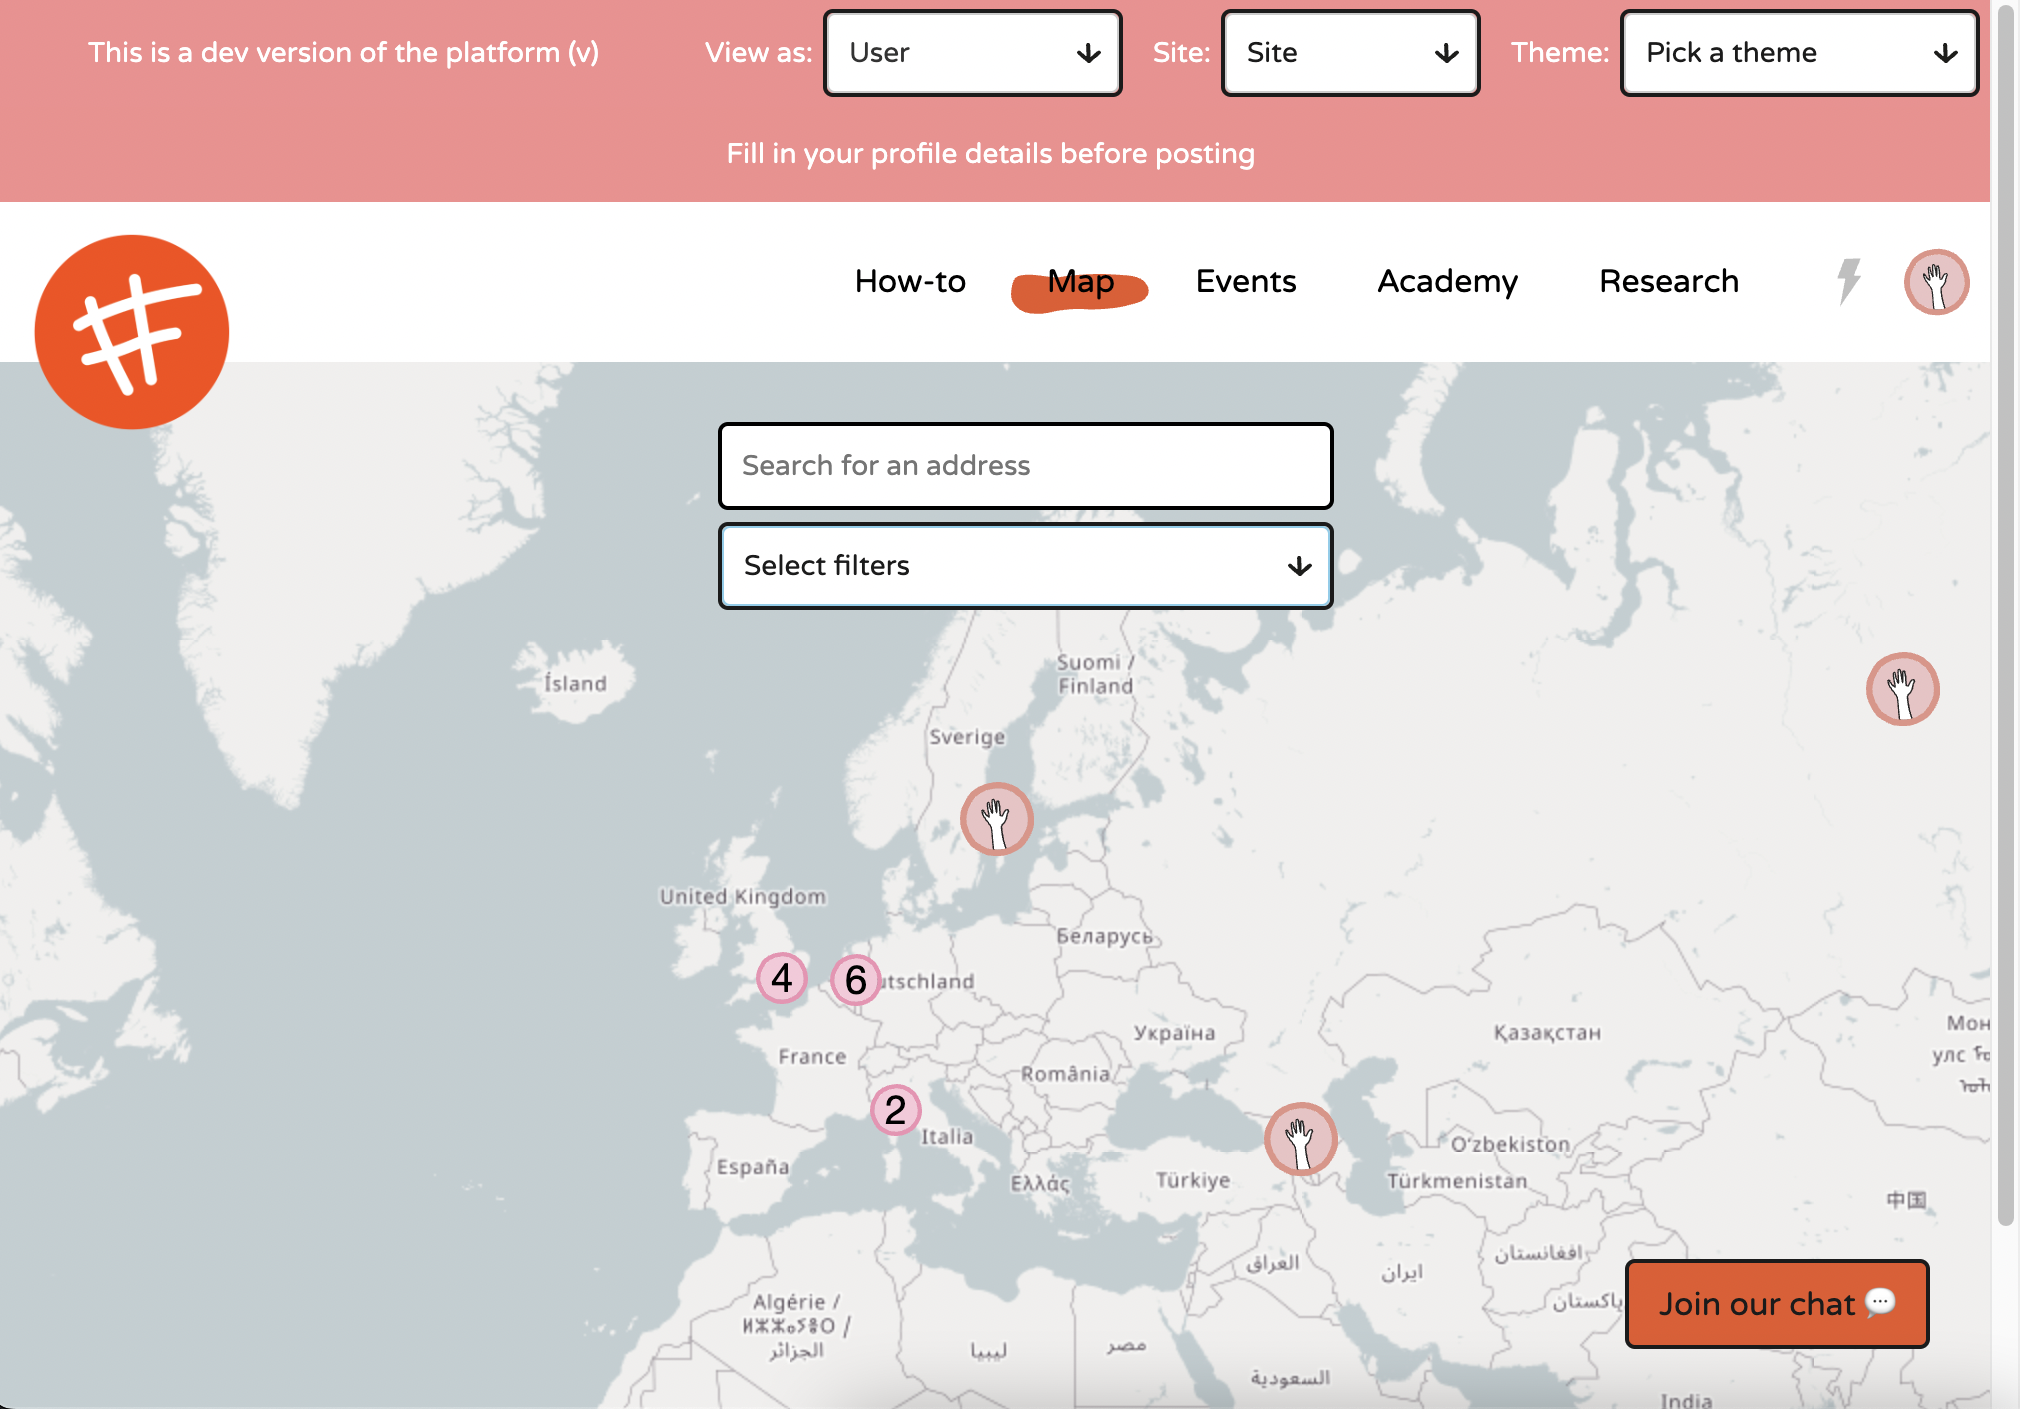Click the hand pin over Sweden

tap(996, 819)
